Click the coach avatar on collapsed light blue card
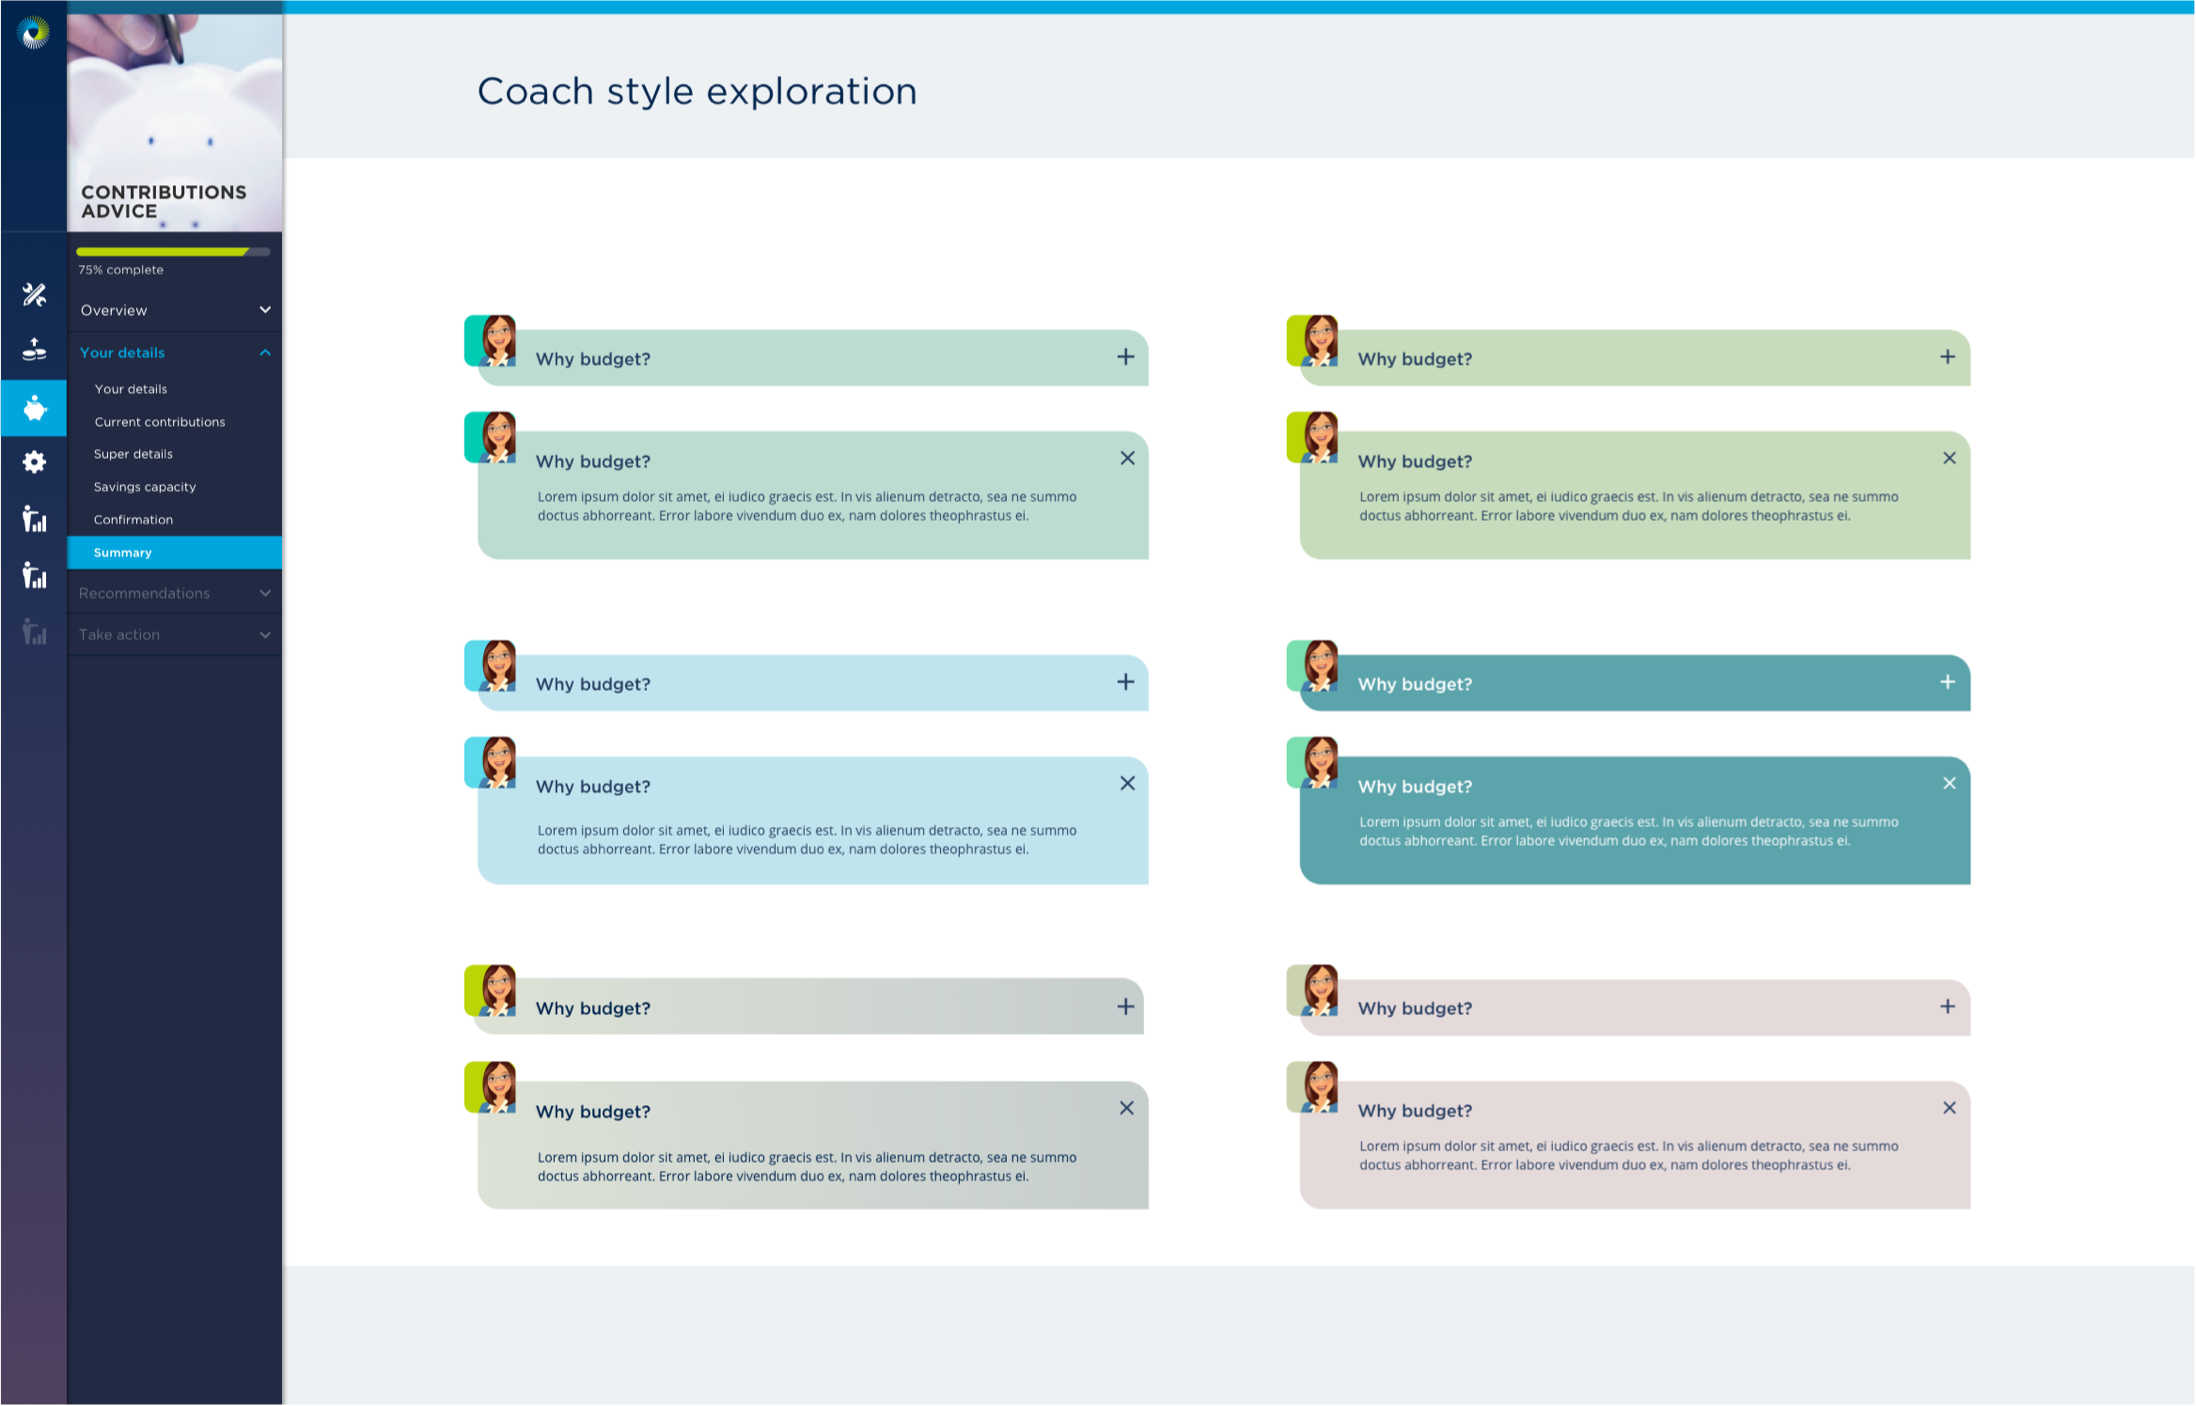2196x1406 pixels. (491, 666)
